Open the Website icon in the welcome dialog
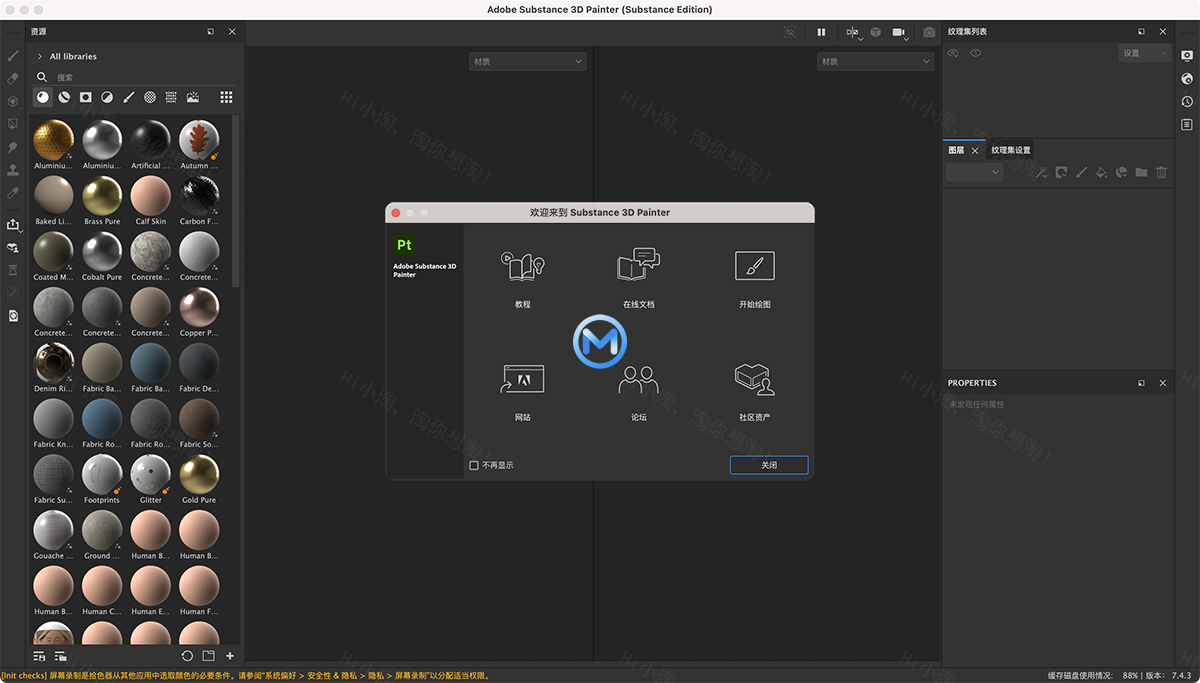Image resolution: width=1200 pixels, height=683 pixels. click(523, 378)
